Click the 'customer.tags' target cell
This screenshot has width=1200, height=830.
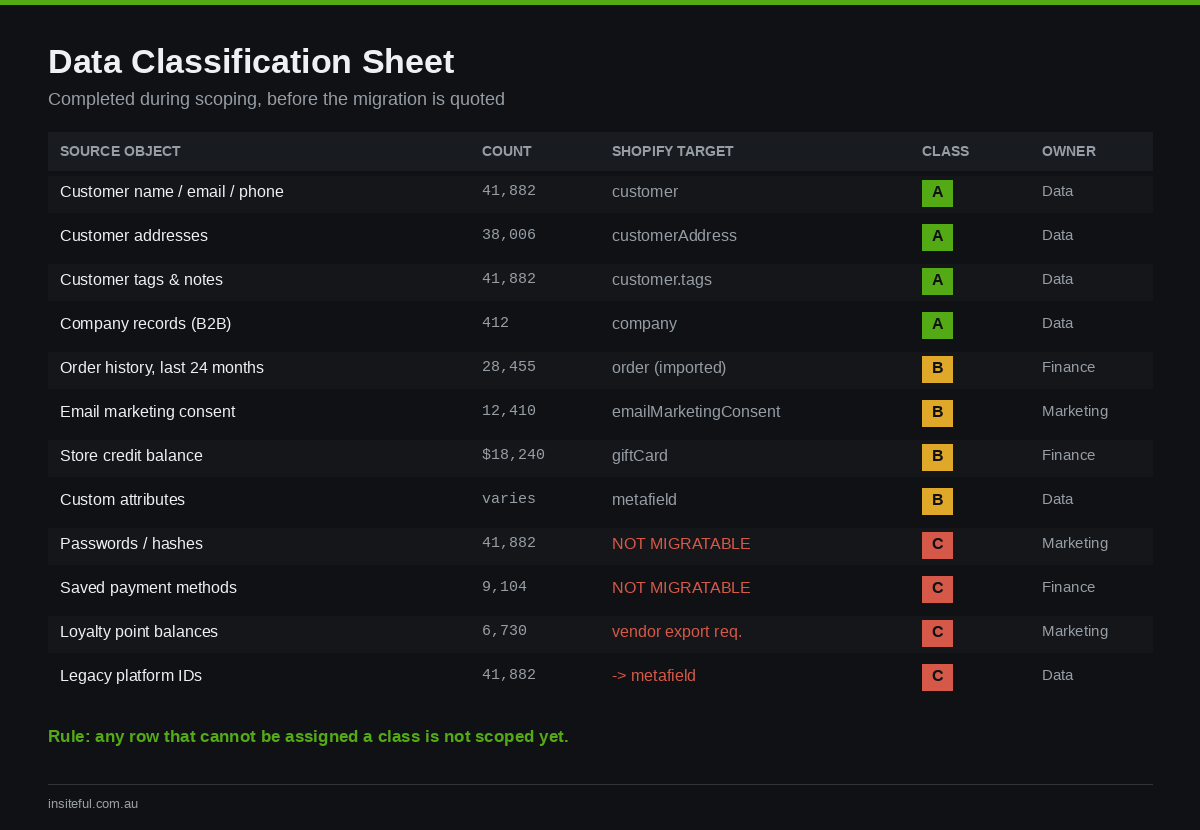point(662,279)
